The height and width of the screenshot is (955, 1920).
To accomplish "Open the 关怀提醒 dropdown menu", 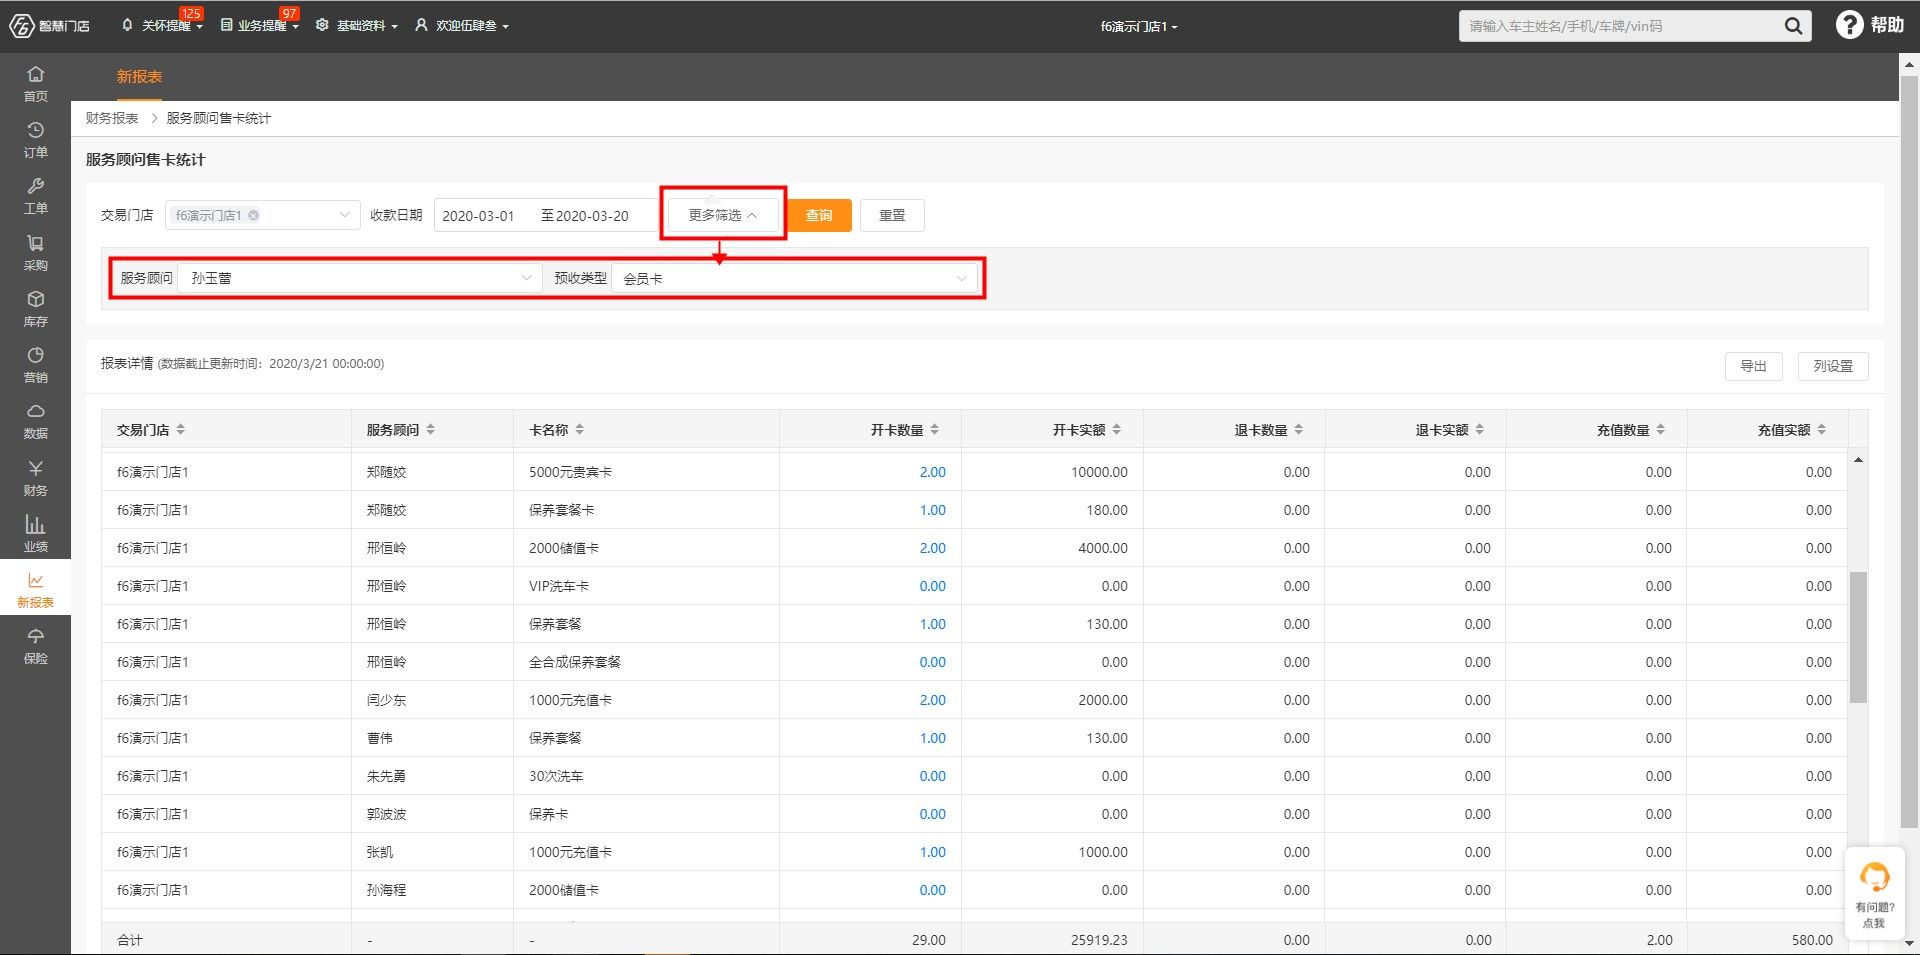I will [x=162, y=26].
